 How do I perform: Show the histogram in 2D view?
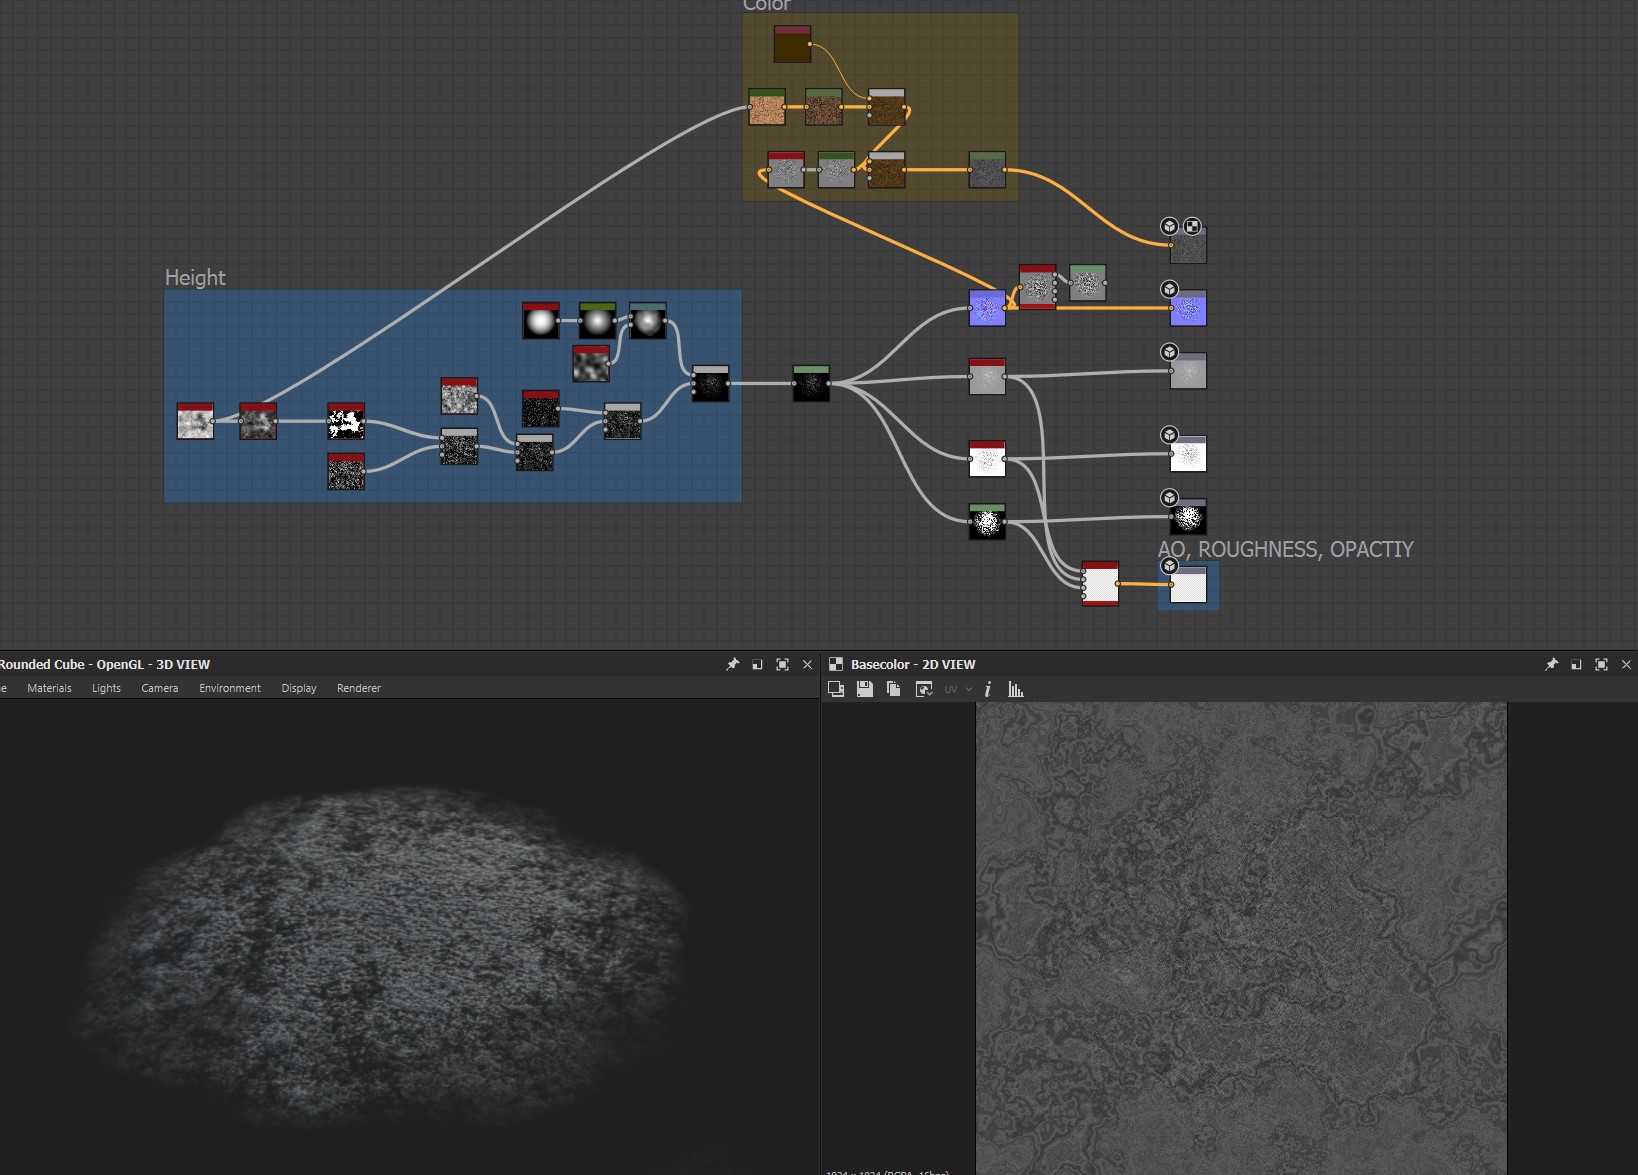coord(1016,689)
